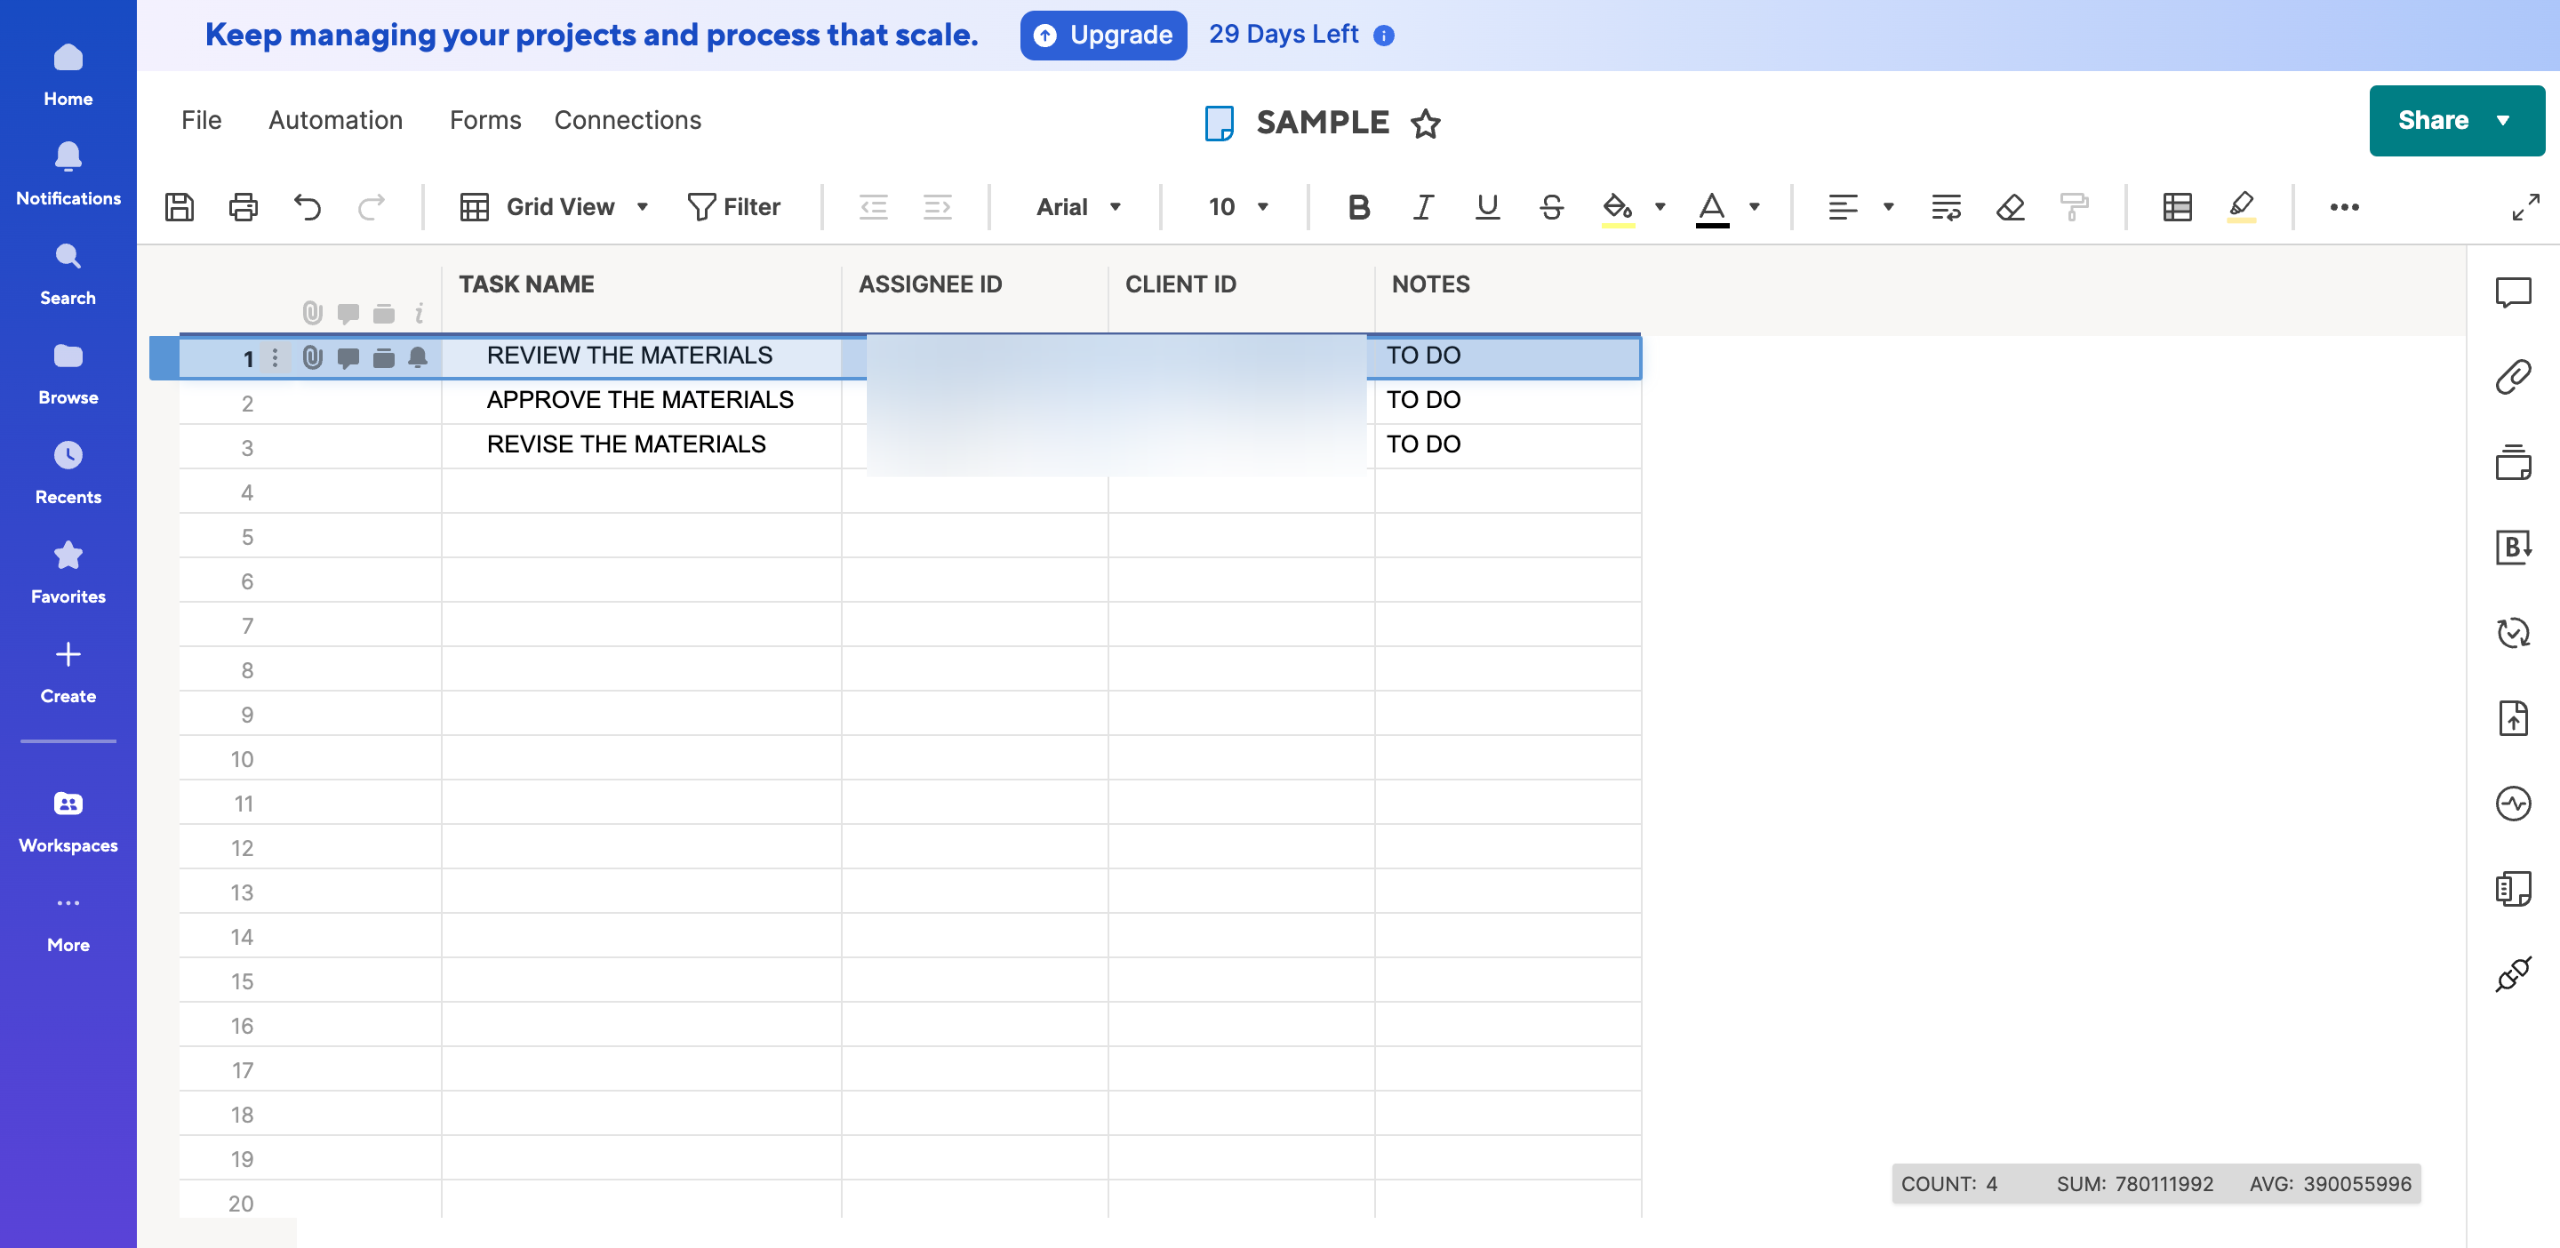Click the Print icon
This screenshot has height=1248, width=2560.
click(x=243, y=207)
